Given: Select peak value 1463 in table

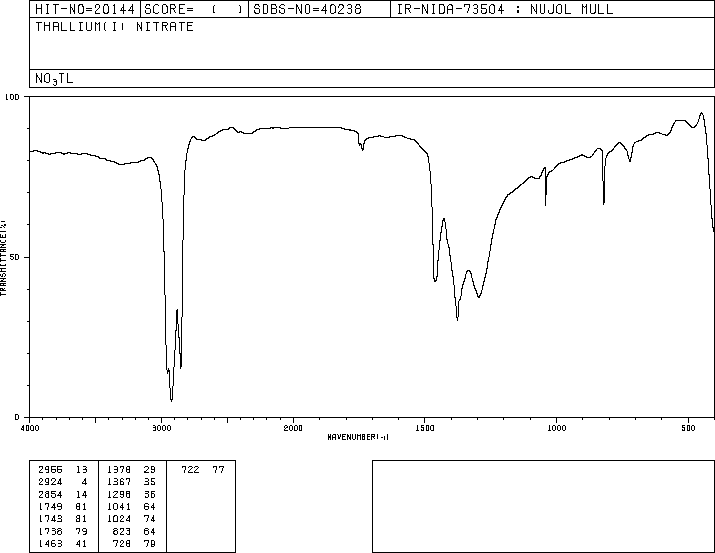Looking at the screenshot, I should (x=50, y=543).
